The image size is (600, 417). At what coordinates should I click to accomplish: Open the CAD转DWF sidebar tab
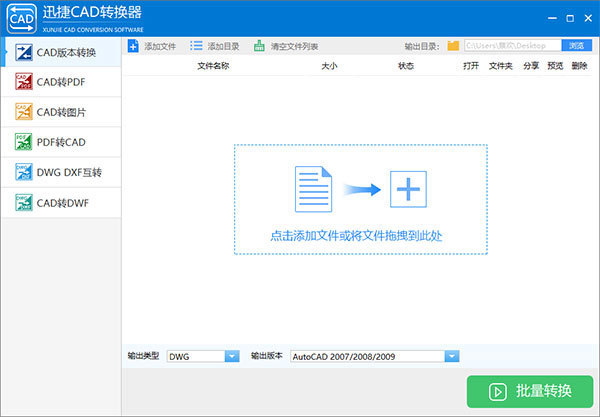click(61, 203)
